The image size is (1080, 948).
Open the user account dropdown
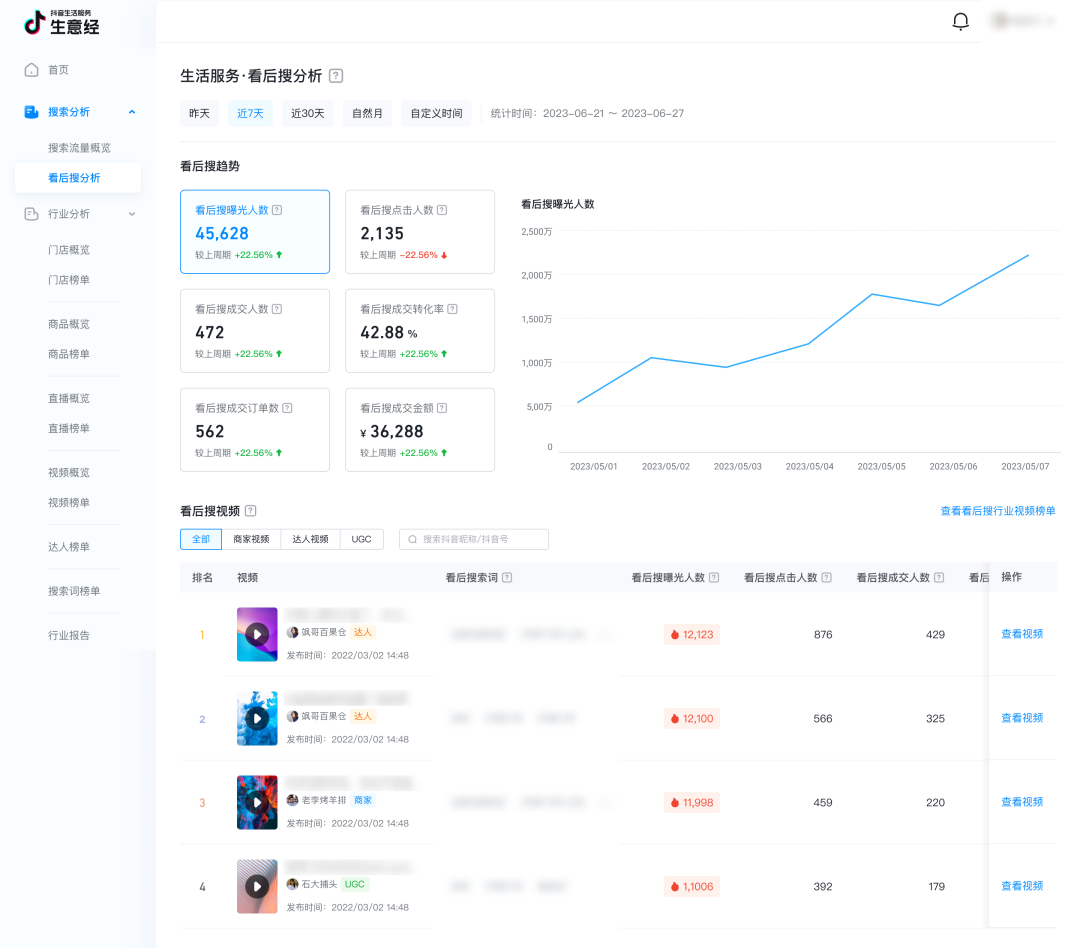point(1021,21)
